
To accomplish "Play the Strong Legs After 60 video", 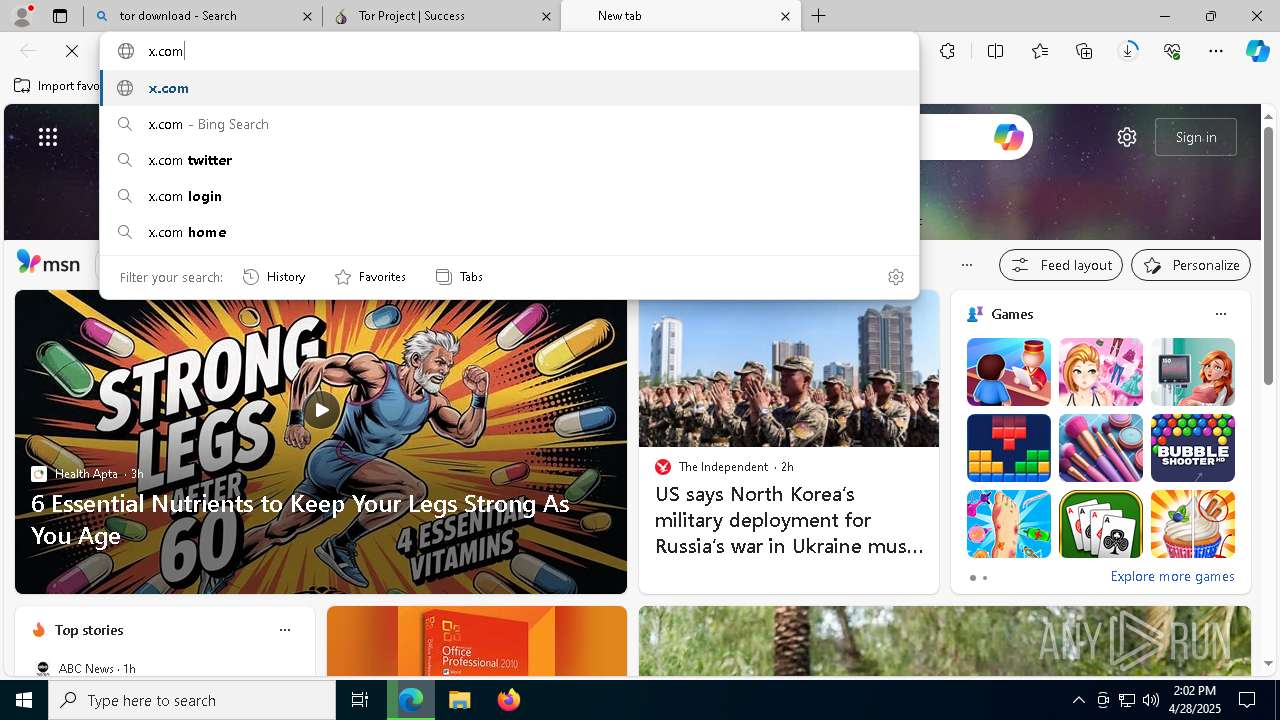I will coord(321,410).
